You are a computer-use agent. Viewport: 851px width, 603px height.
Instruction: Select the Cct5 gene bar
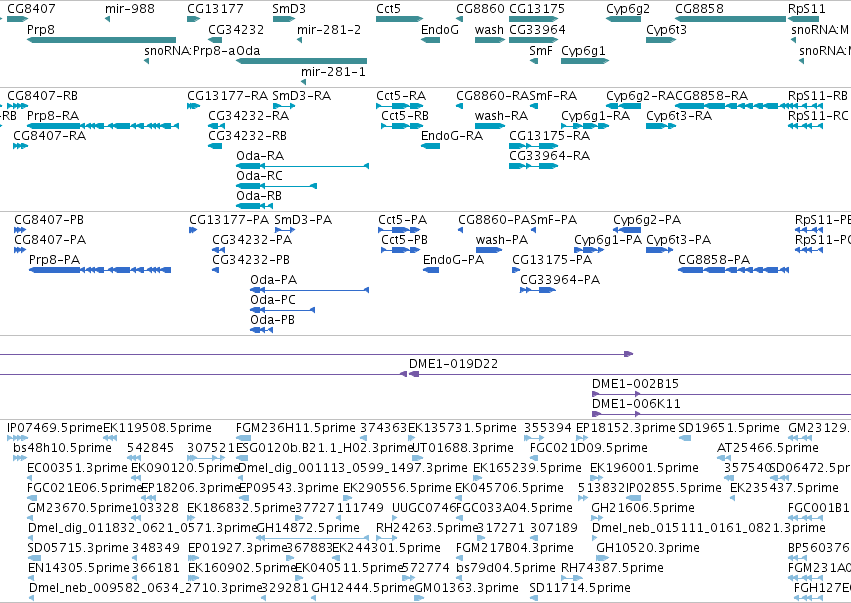(399, 19)
